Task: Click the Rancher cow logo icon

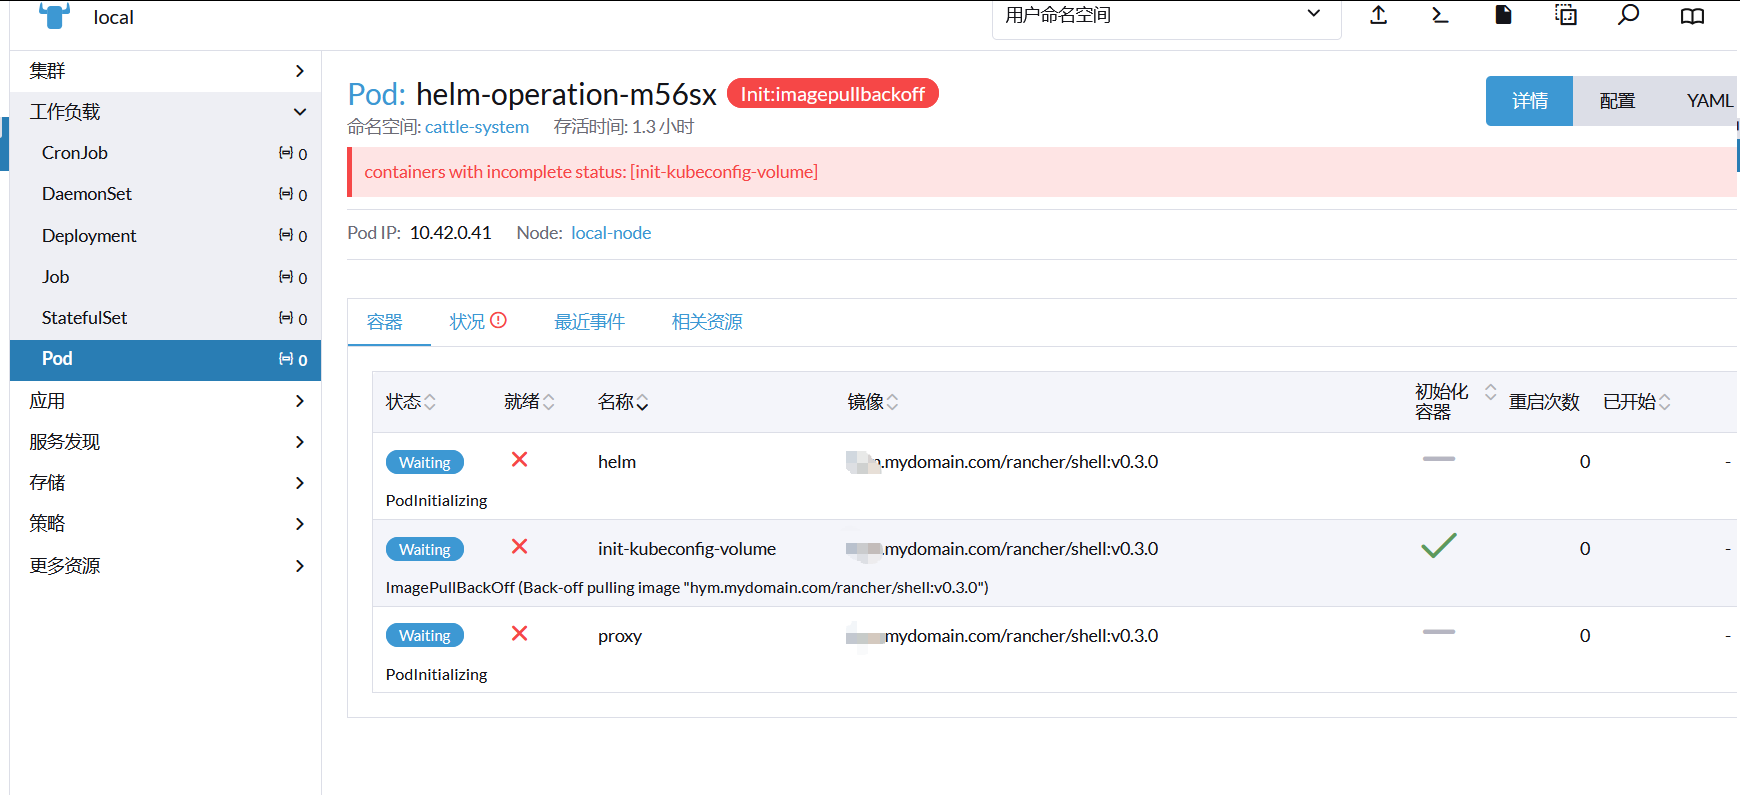Action: pyautogui.click(x=54, y=16)
